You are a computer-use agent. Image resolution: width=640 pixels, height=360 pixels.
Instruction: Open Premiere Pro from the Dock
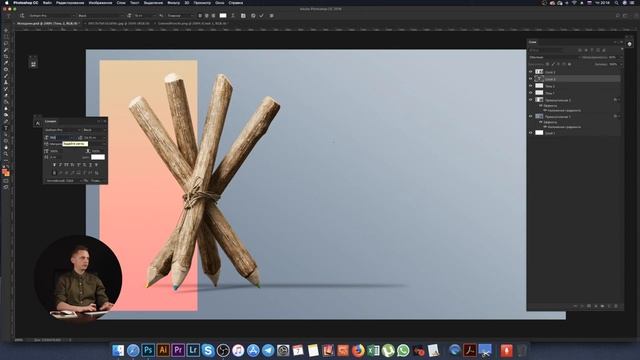point(178,350)
